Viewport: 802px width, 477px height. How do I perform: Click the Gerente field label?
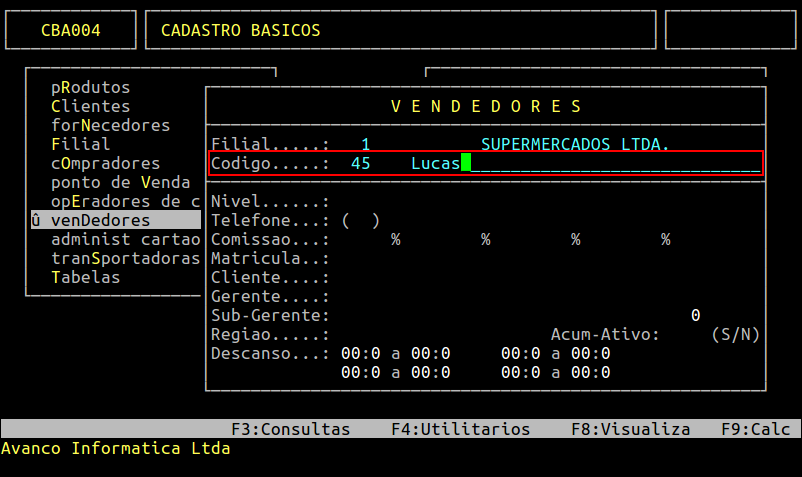[x=270, y=297]
